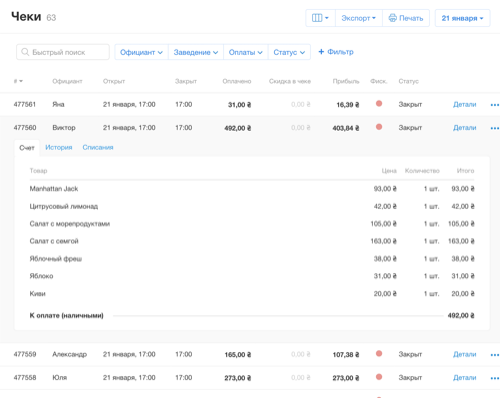
Task: Click the Оплачено column header
Action: coord(237,81)
